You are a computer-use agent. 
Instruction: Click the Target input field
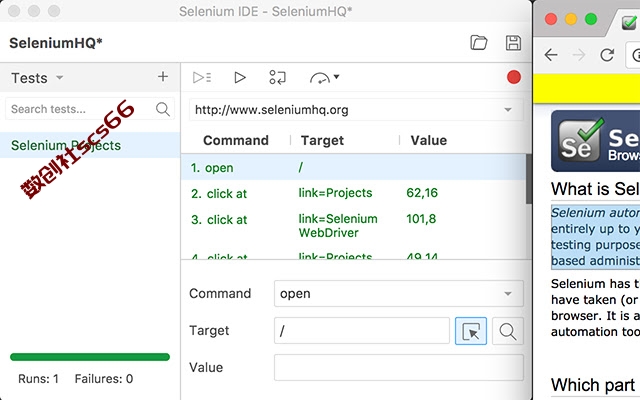pos(362,331)
